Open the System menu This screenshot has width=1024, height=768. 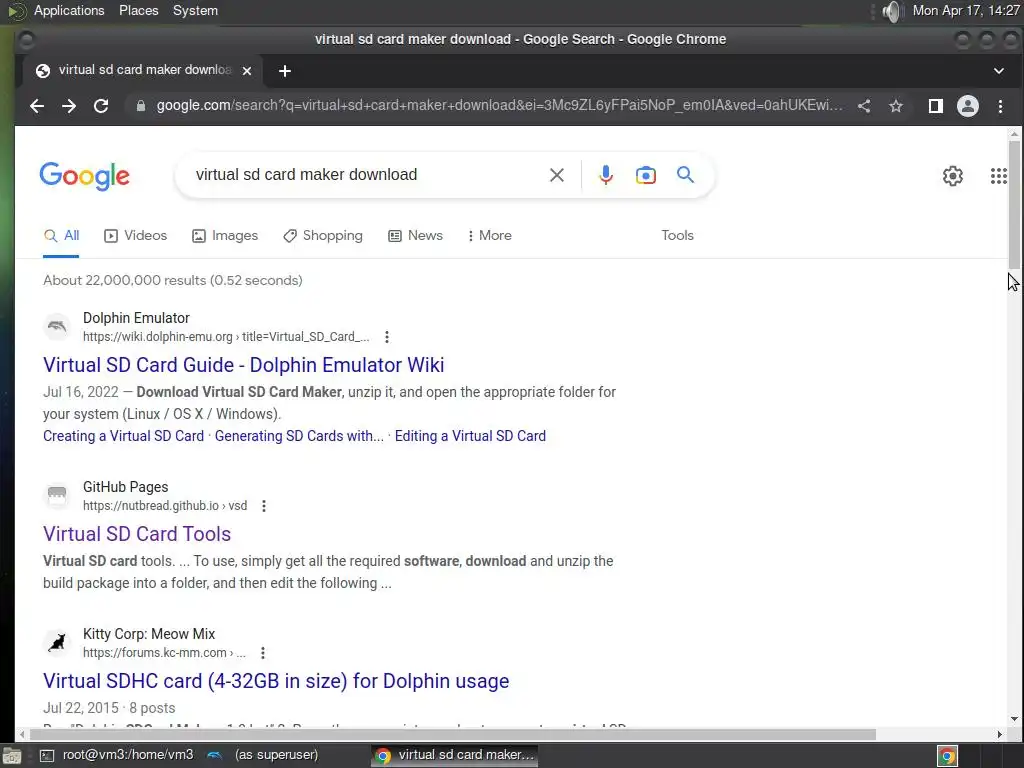195,10
